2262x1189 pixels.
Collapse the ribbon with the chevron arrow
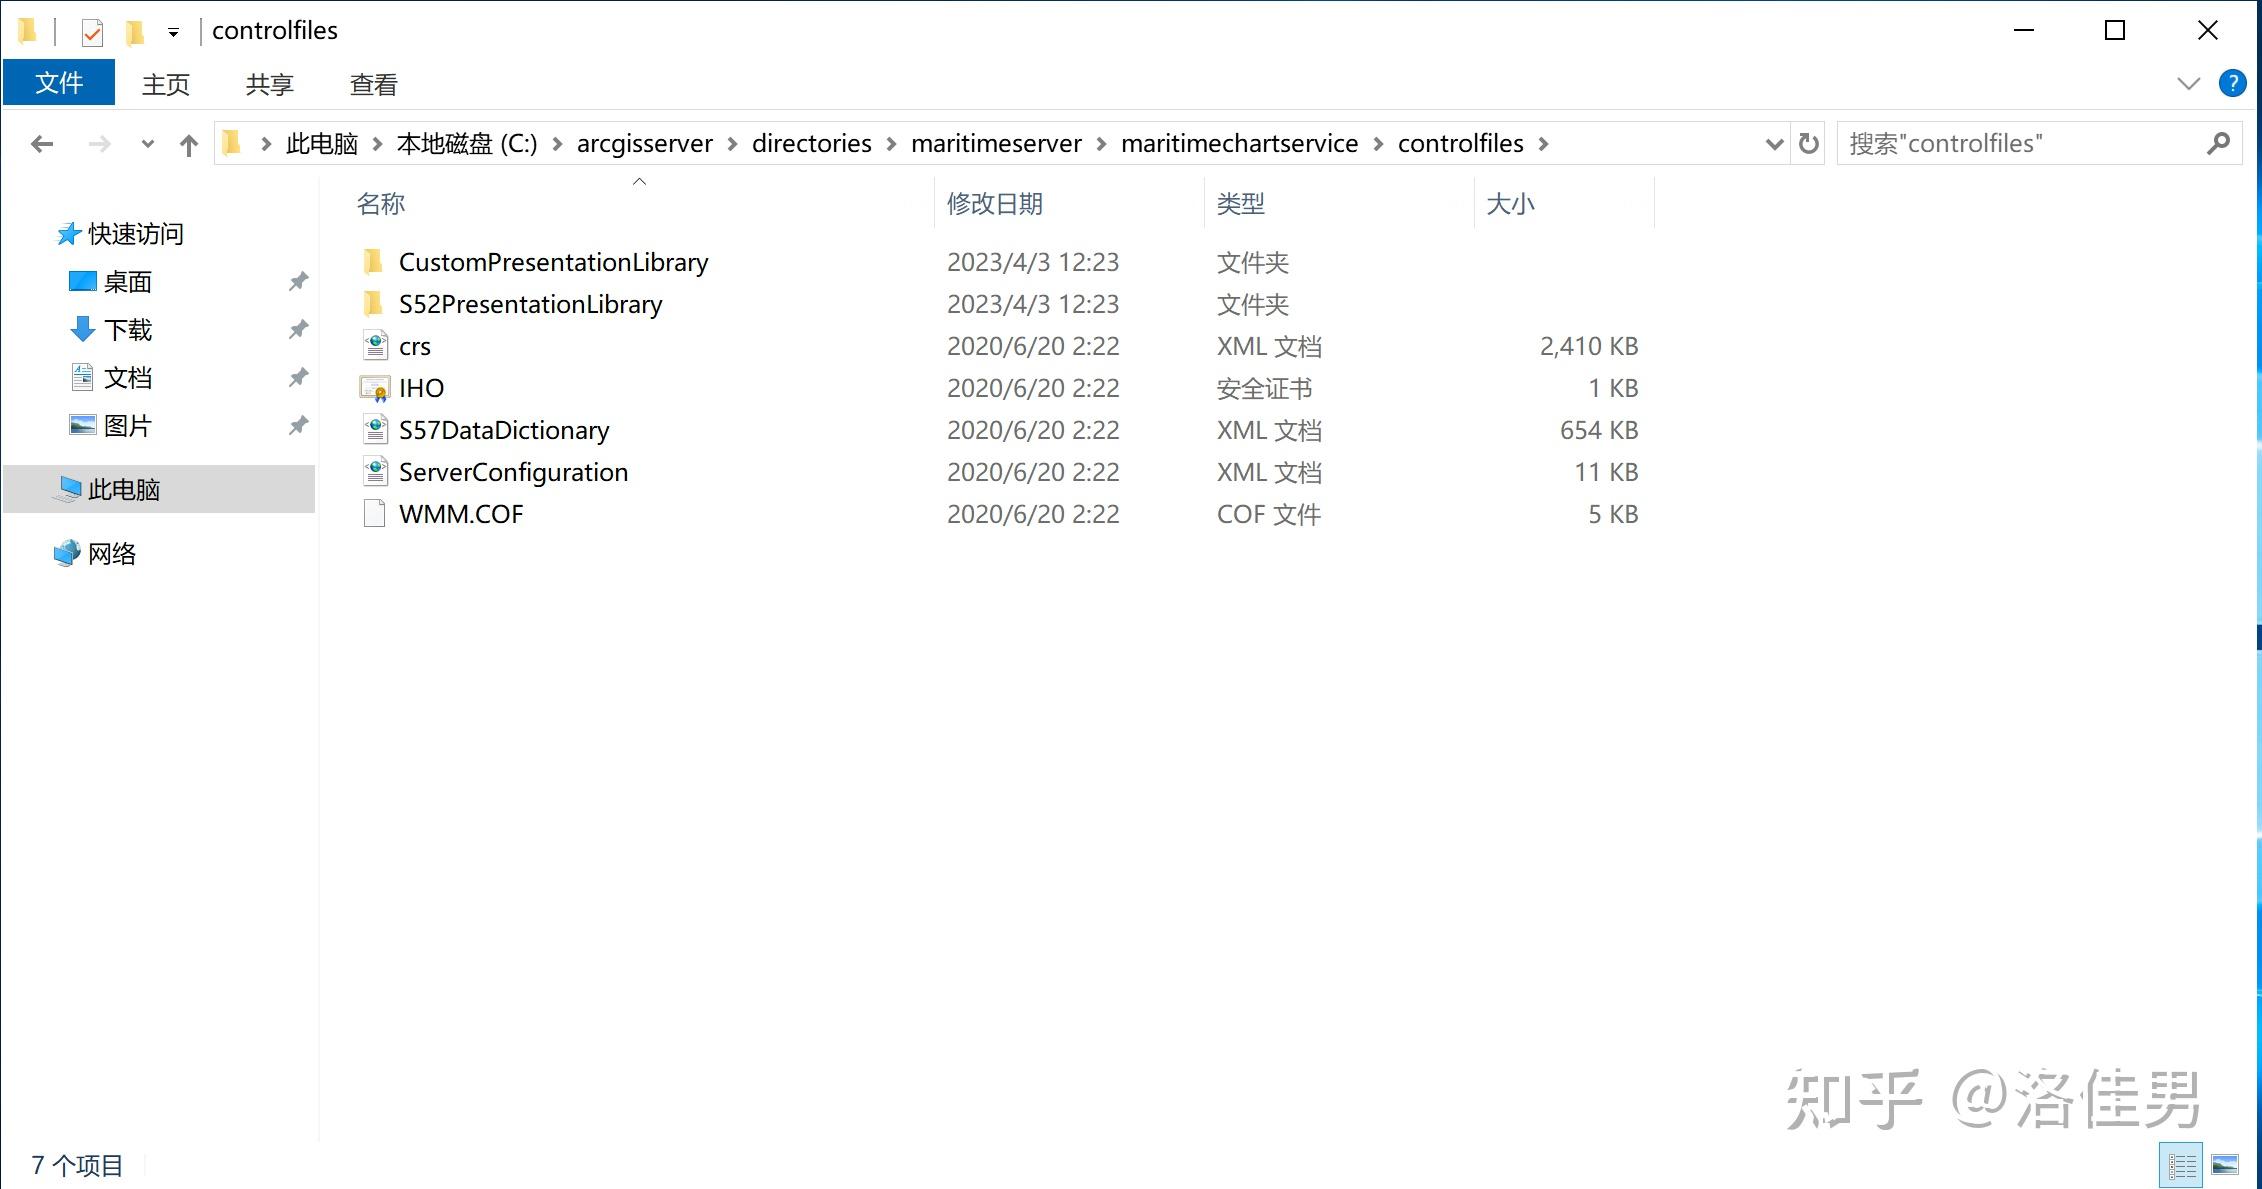[2186, 83]
